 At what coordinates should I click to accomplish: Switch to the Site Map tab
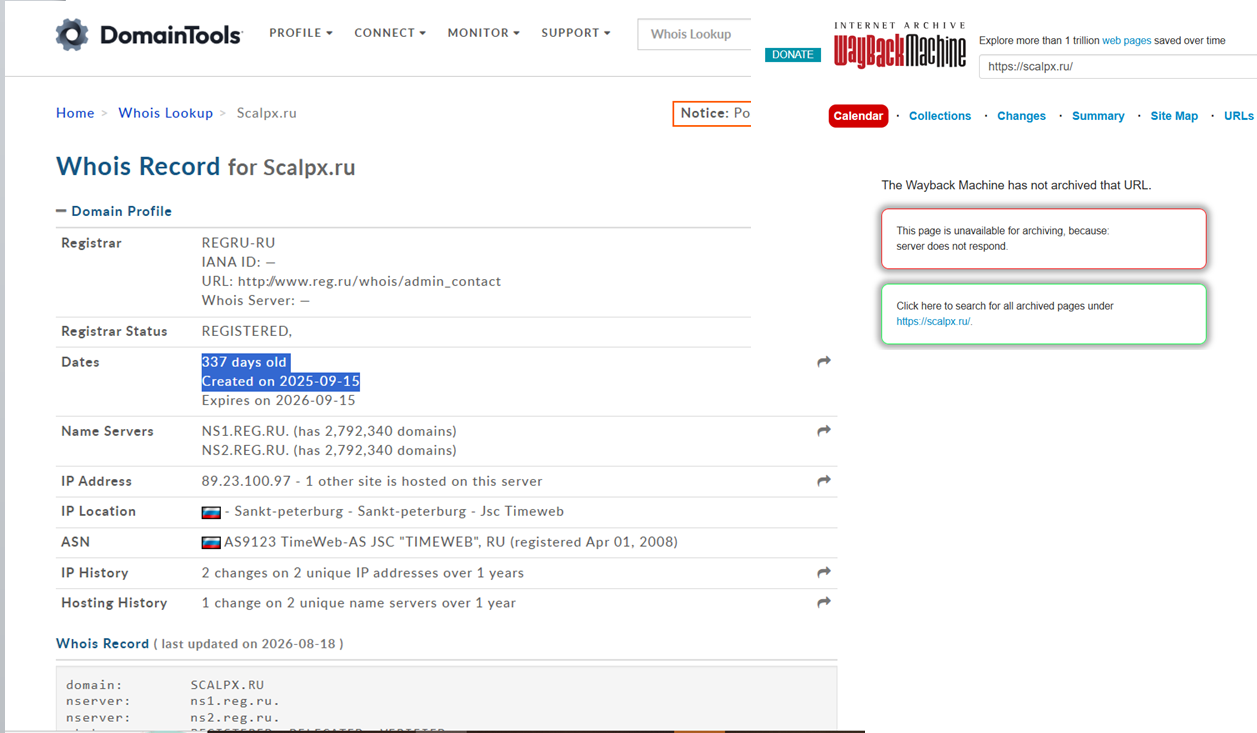click(x=1174, y=116)
